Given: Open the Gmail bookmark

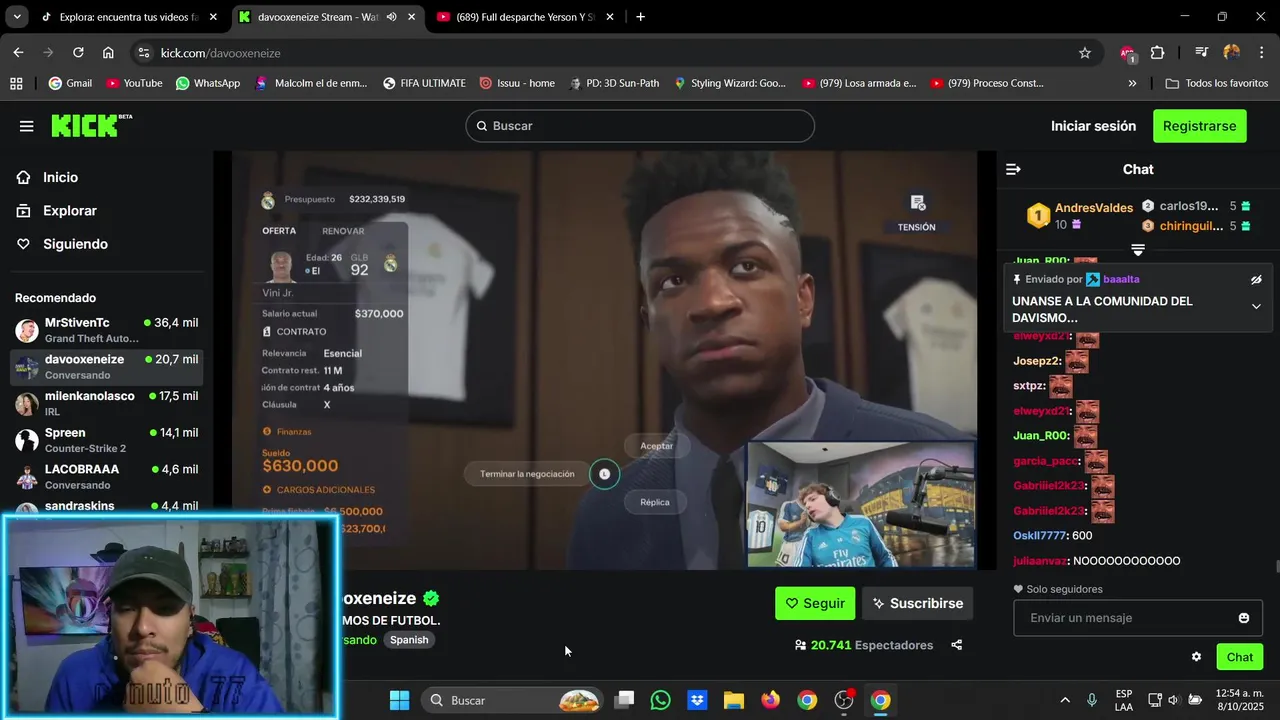Looking at the screenshot, I should [x=70, y=83].
